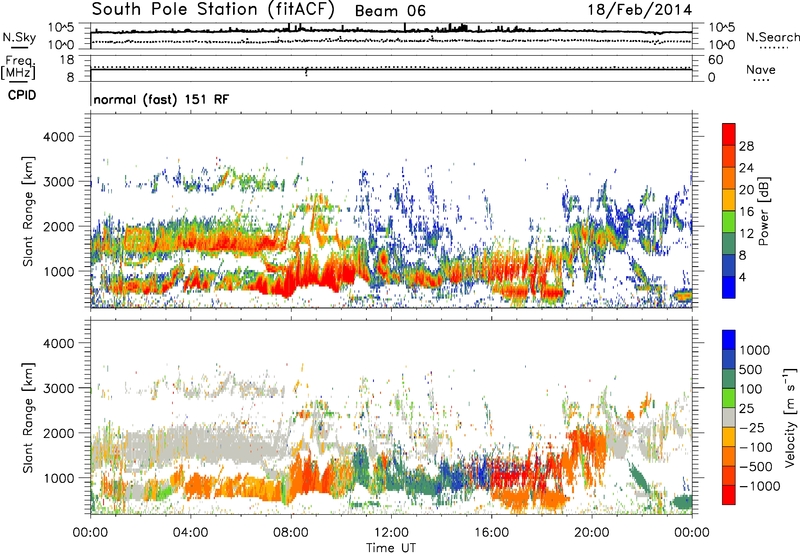The width and height of the screenshot is (800, 554).
Task: Pick the light green 12–16 dB swatch
Action: pos(729,221)
